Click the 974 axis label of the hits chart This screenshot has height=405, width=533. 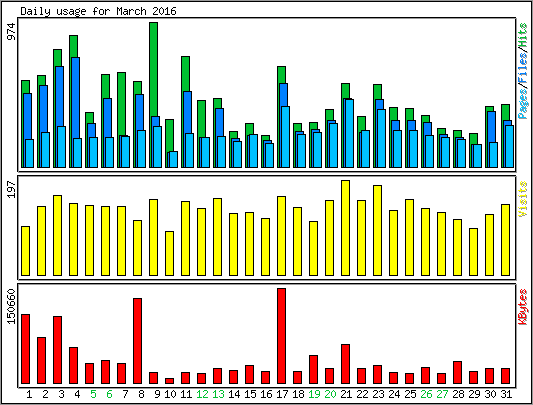click(12, 32)
